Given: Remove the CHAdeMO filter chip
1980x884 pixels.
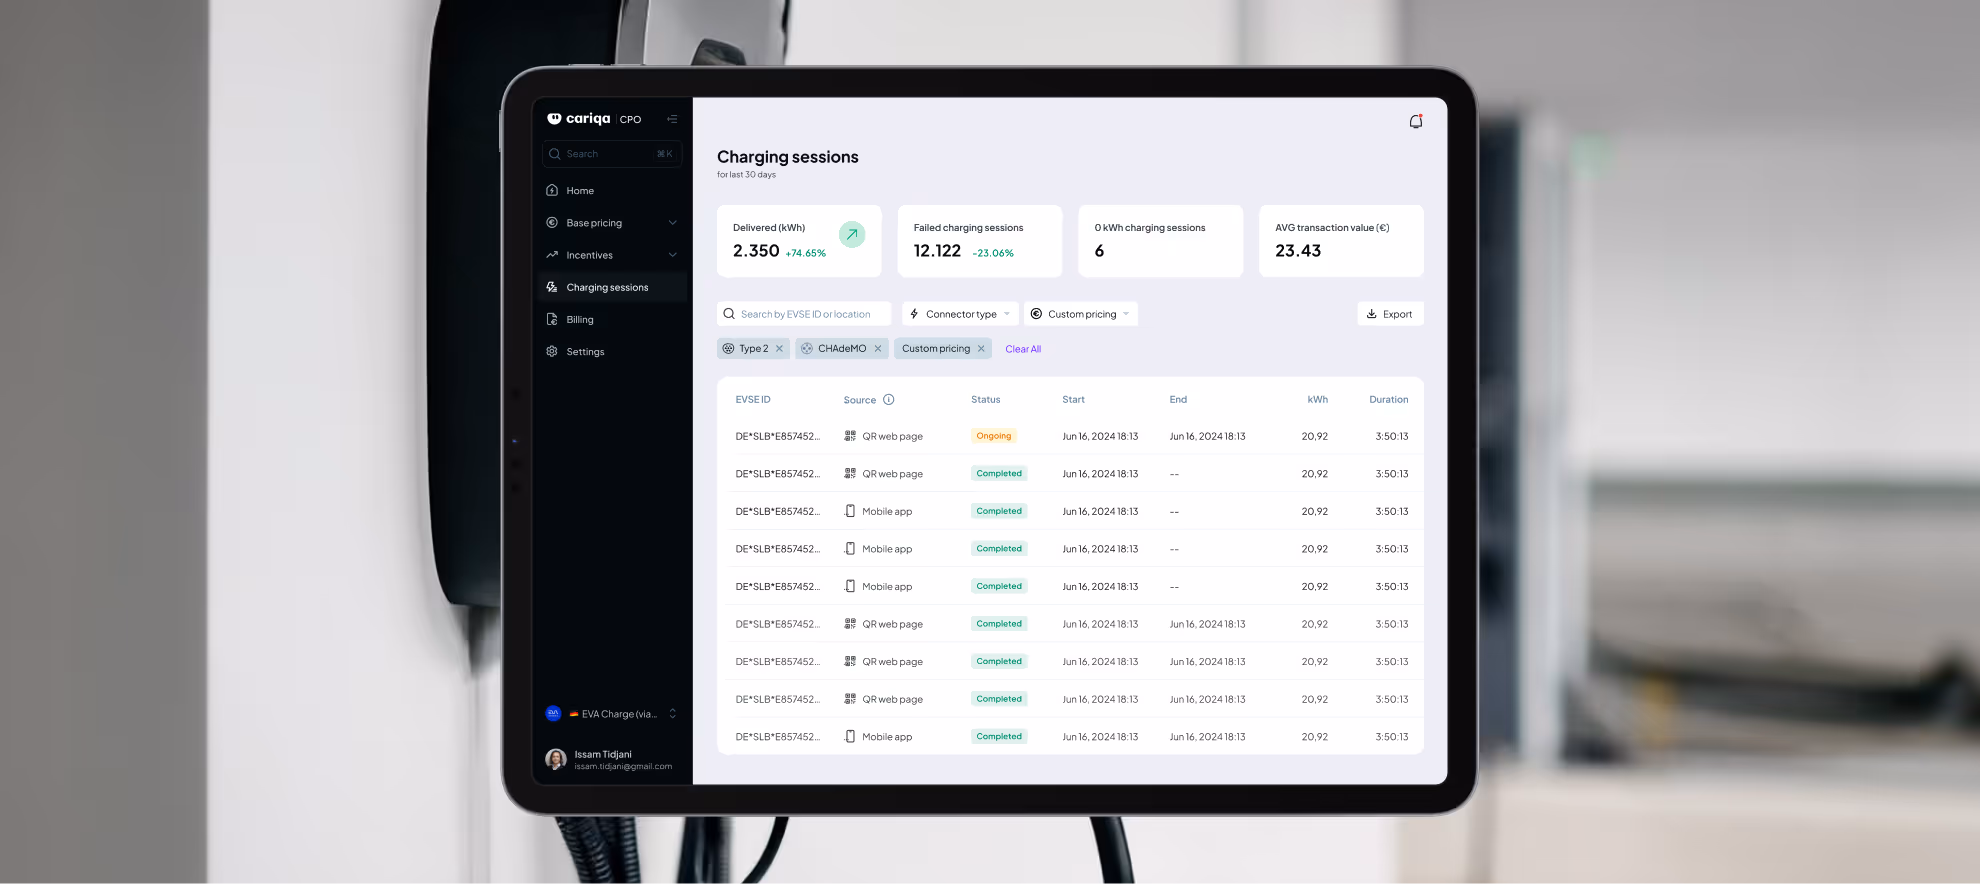Looking at the screenshot, I should [878, 348].
